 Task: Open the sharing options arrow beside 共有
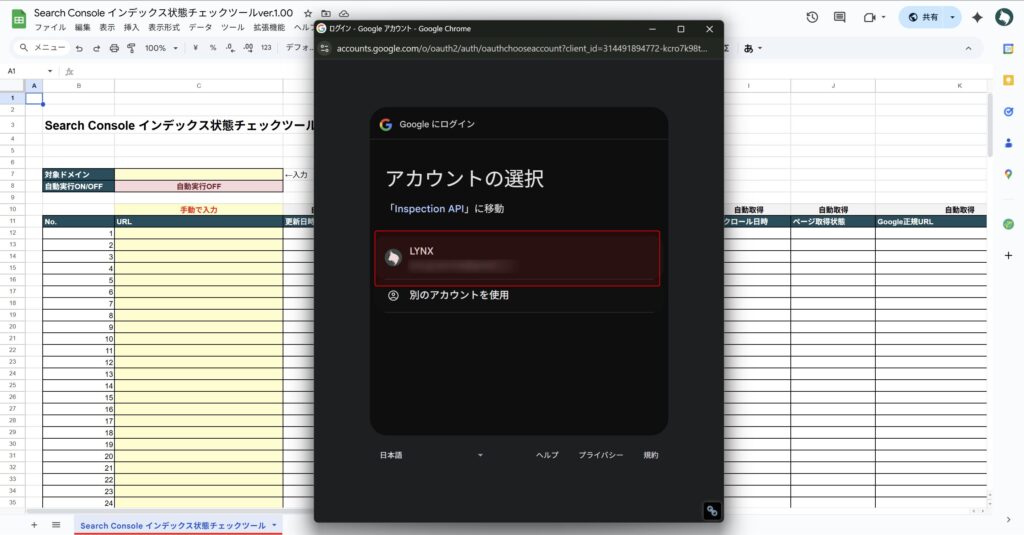pos(952,17)
